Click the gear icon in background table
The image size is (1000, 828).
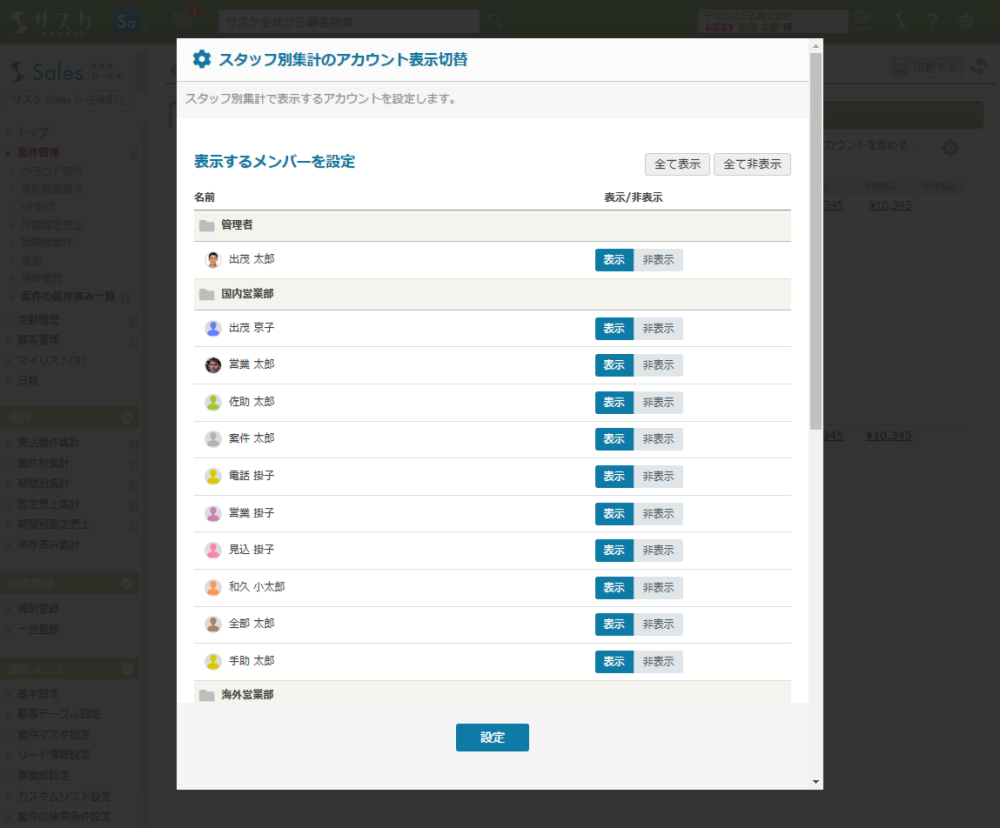point(950,147)
